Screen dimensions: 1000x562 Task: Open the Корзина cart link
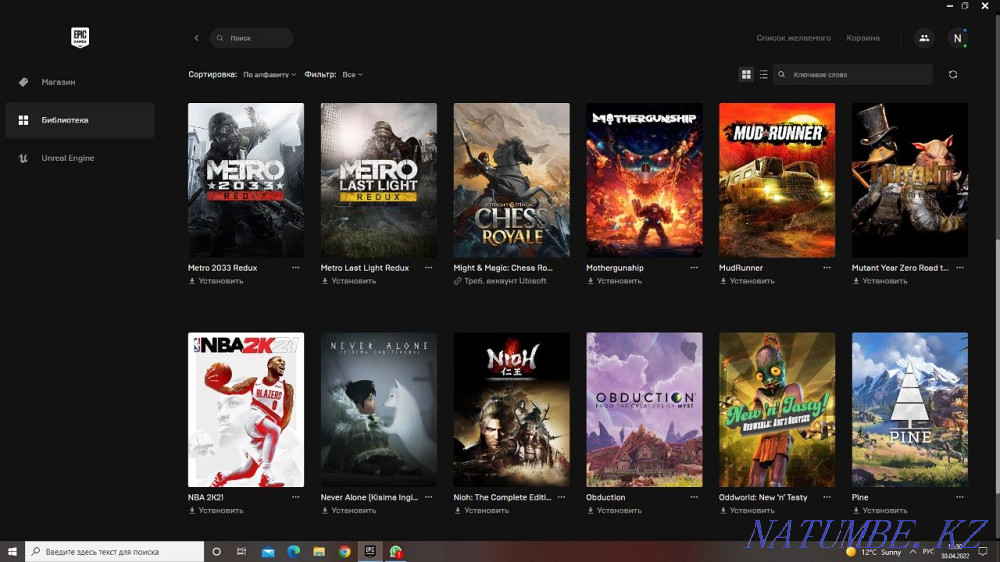[x=862, y=38]
